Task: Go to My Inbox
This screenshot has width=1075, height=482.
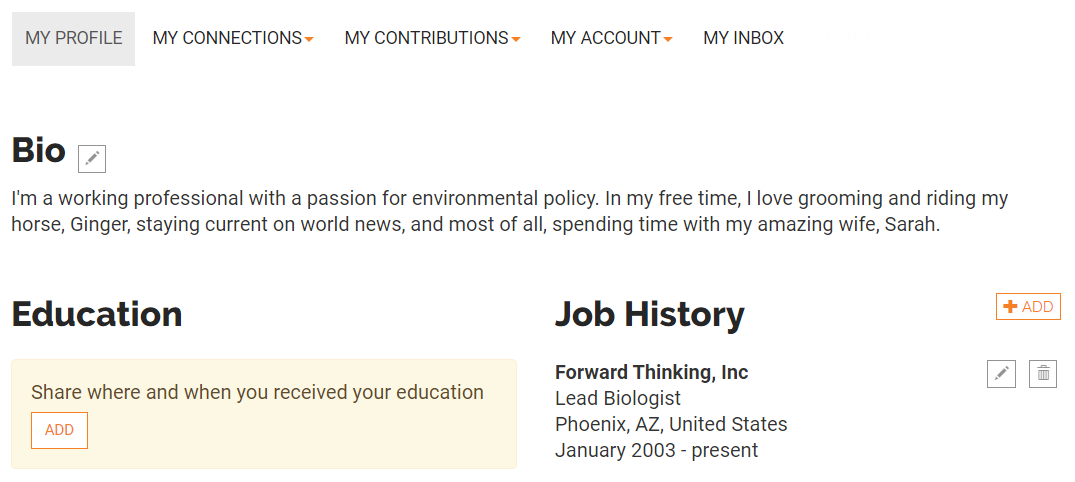Action: pos(743,38)
